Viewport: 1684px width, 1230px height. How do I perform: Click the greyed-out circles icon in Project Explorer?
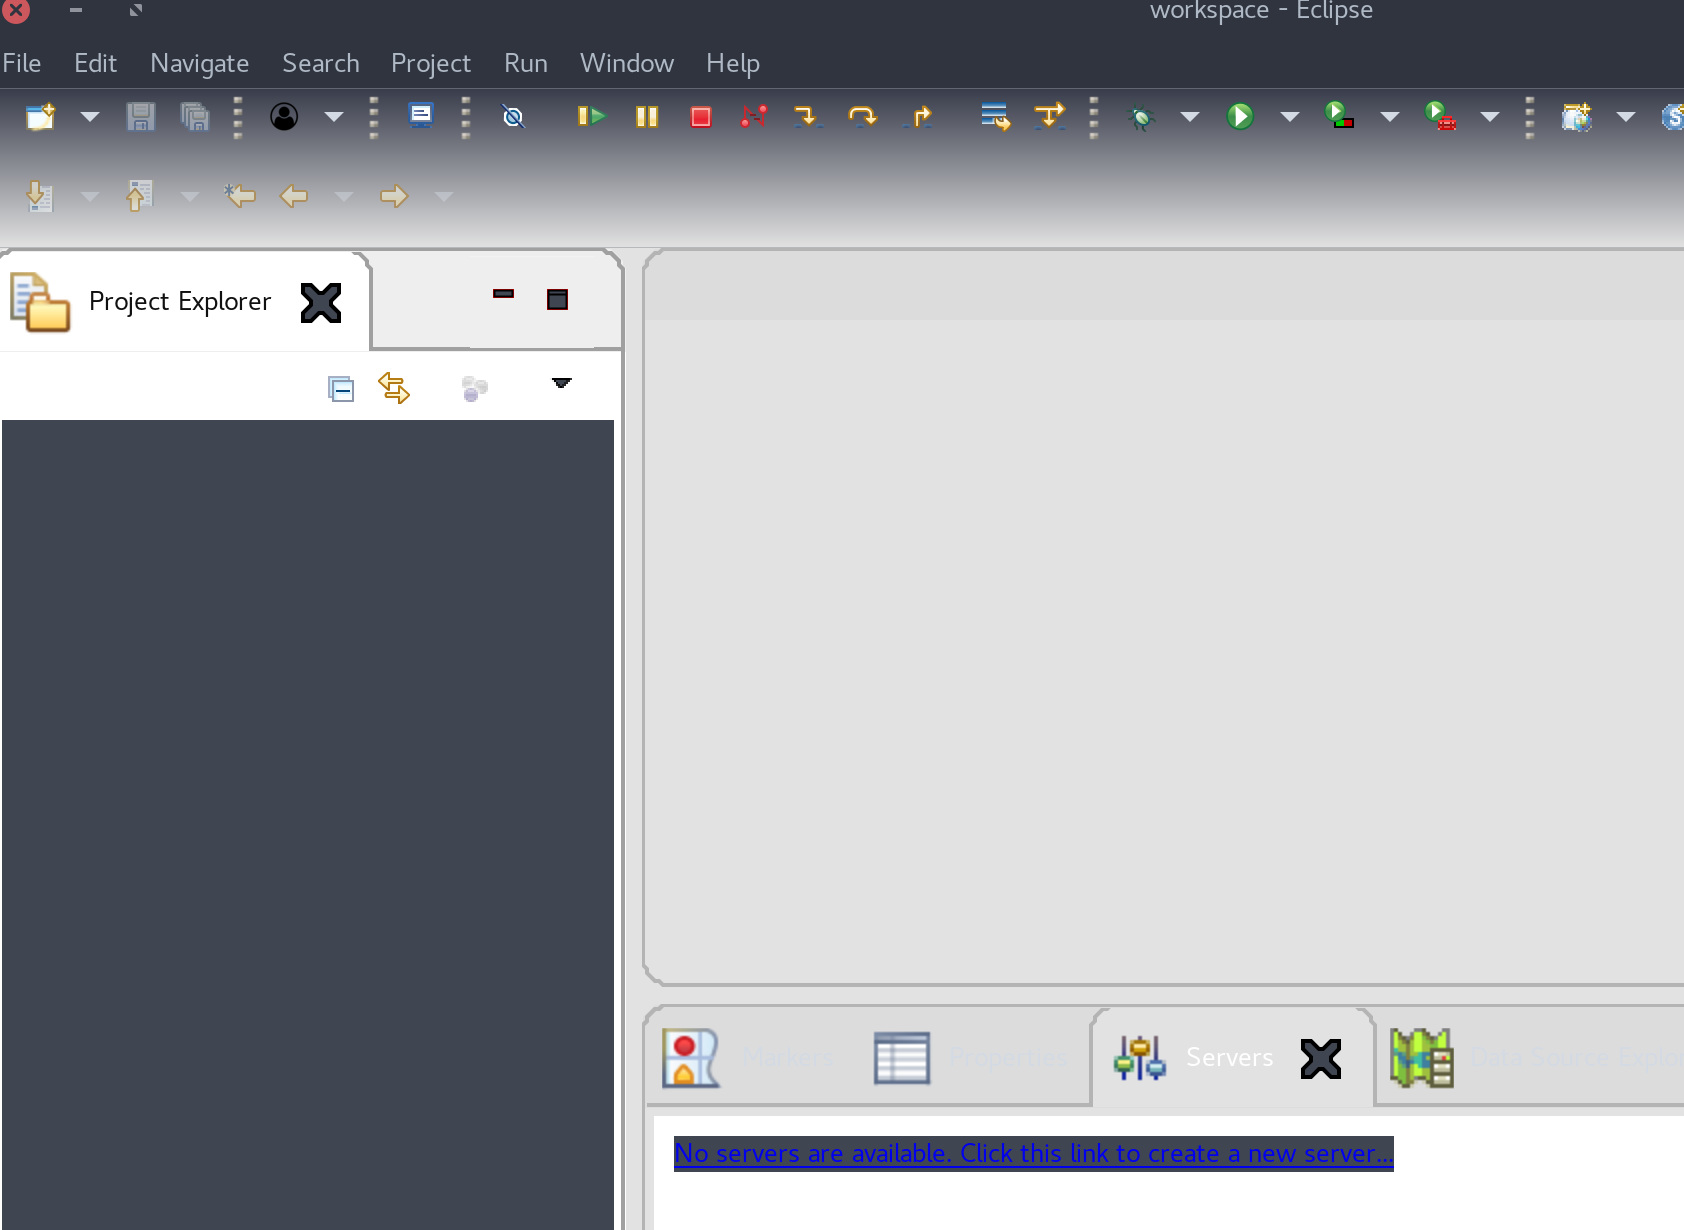point(474,388)
